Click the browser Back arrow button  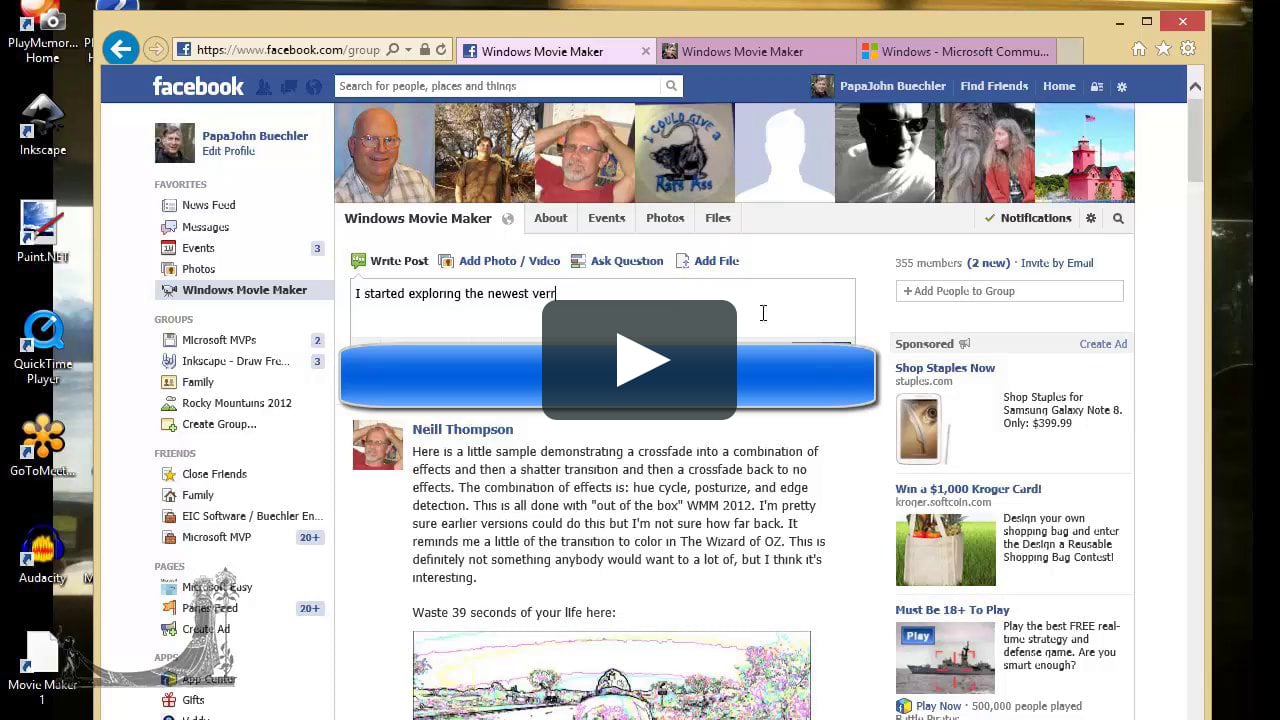[x=121, y=48]
